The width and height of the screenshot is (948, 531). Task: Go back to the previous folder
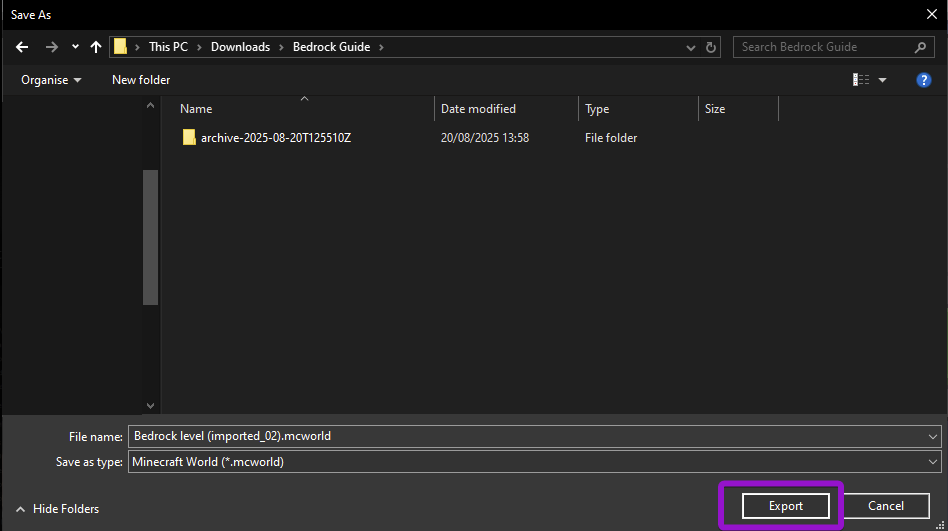point(22,47)
